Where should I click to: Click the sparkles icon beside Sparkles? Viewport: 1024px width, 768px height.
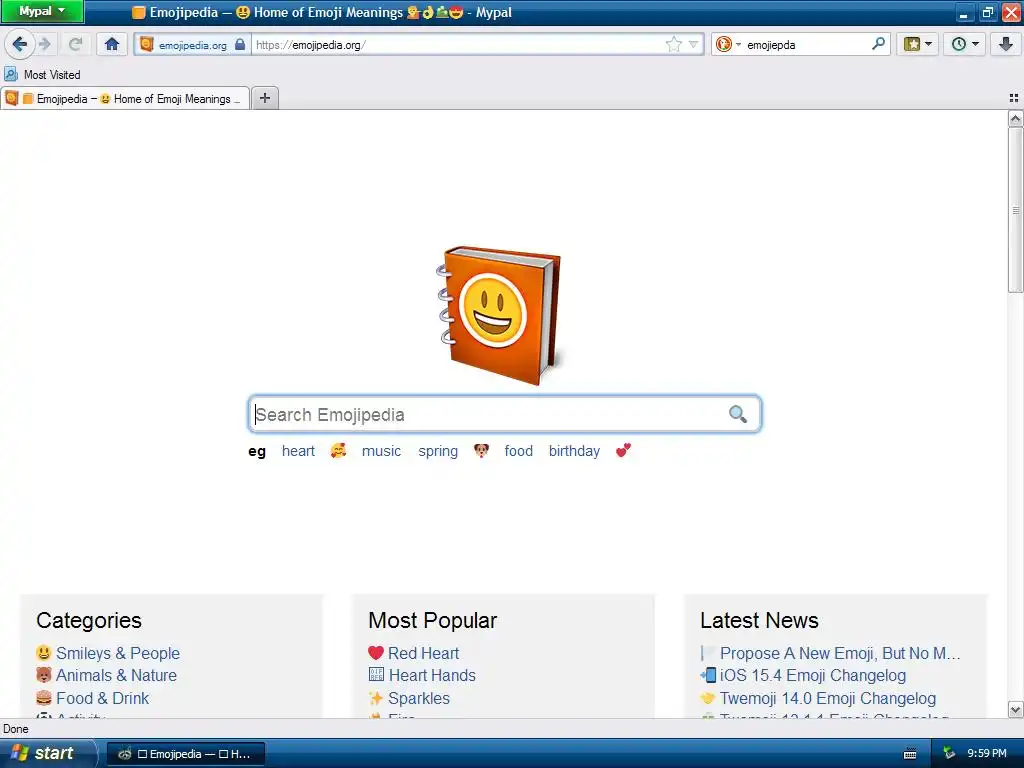pos(376,697)
